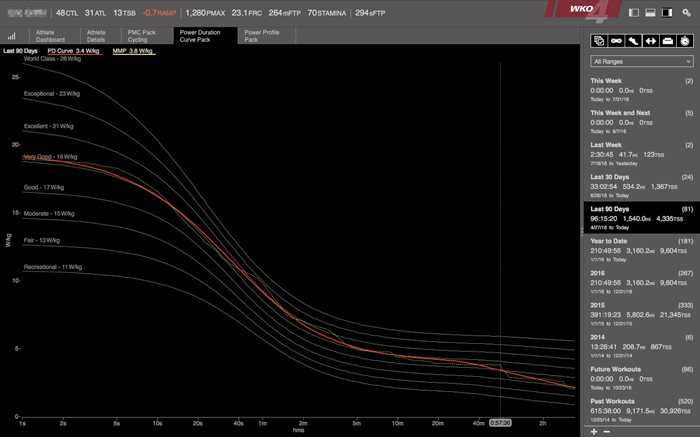Viewport: 700px width, 437px height.
Task: Click the -0.7 RAMP metric
Action: tap(159, 13)
